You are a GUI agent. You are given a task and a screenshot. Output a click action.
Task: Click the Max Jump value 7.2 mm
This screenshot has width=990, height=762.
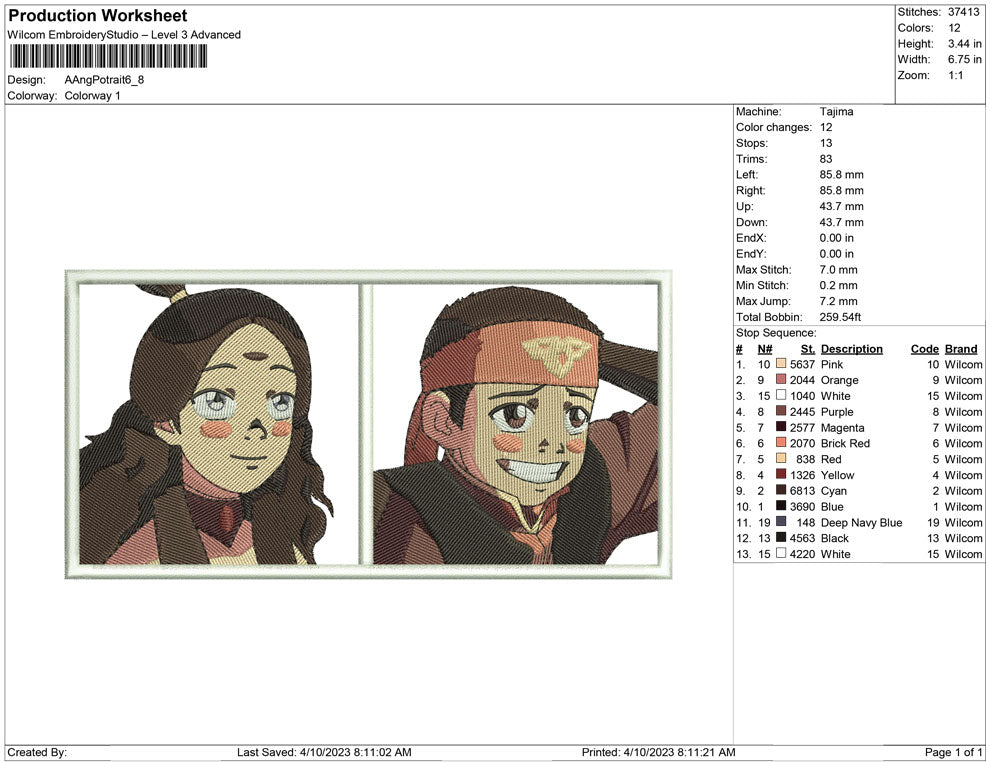click(838, 301)
